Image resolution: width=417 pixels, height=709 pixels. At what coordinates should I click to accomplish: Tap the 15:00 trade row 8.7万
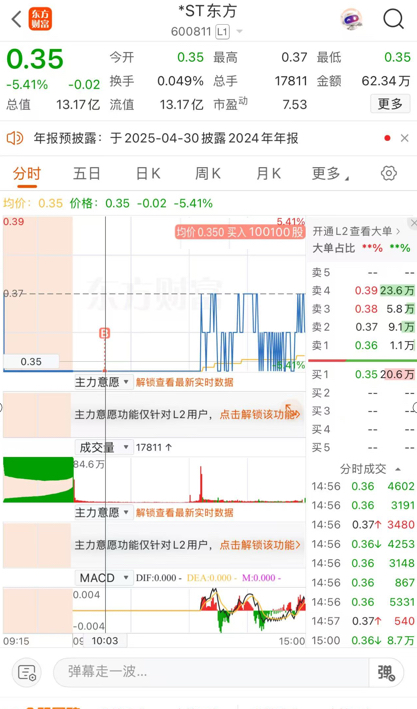[x=363, y=640]
